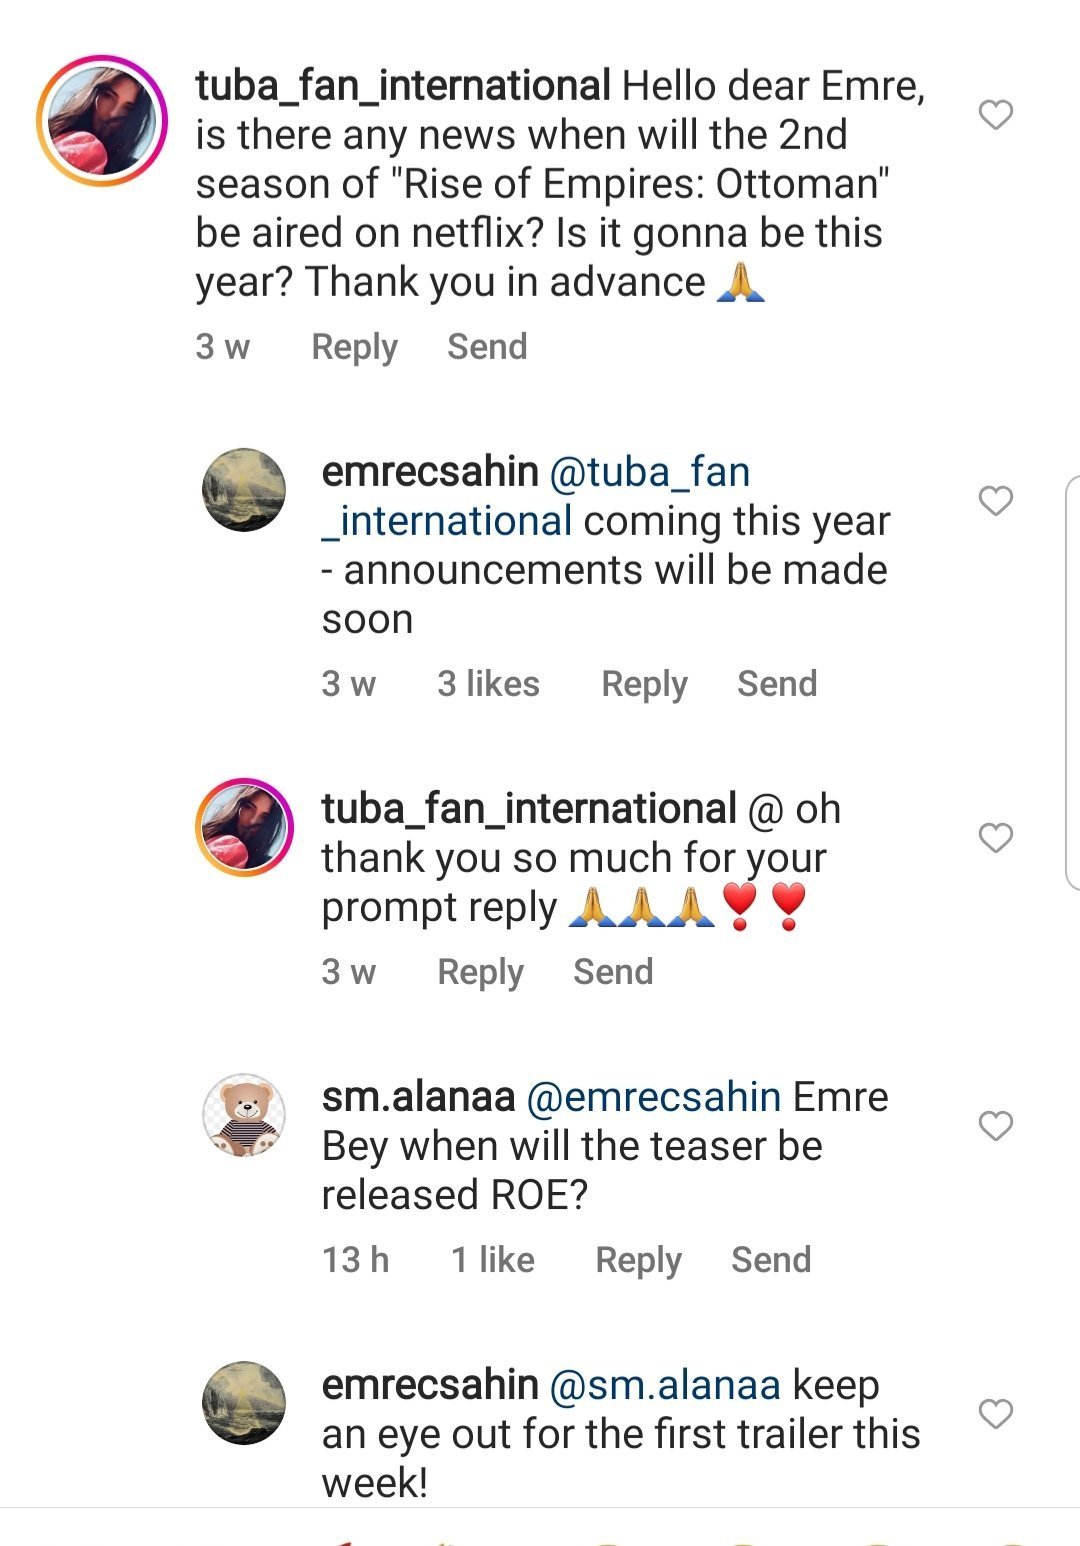Screen dimensions: 1080x1546
Task: Open tuba_fan_international's avatar on prompt reply comment
Action: point(244,827)
